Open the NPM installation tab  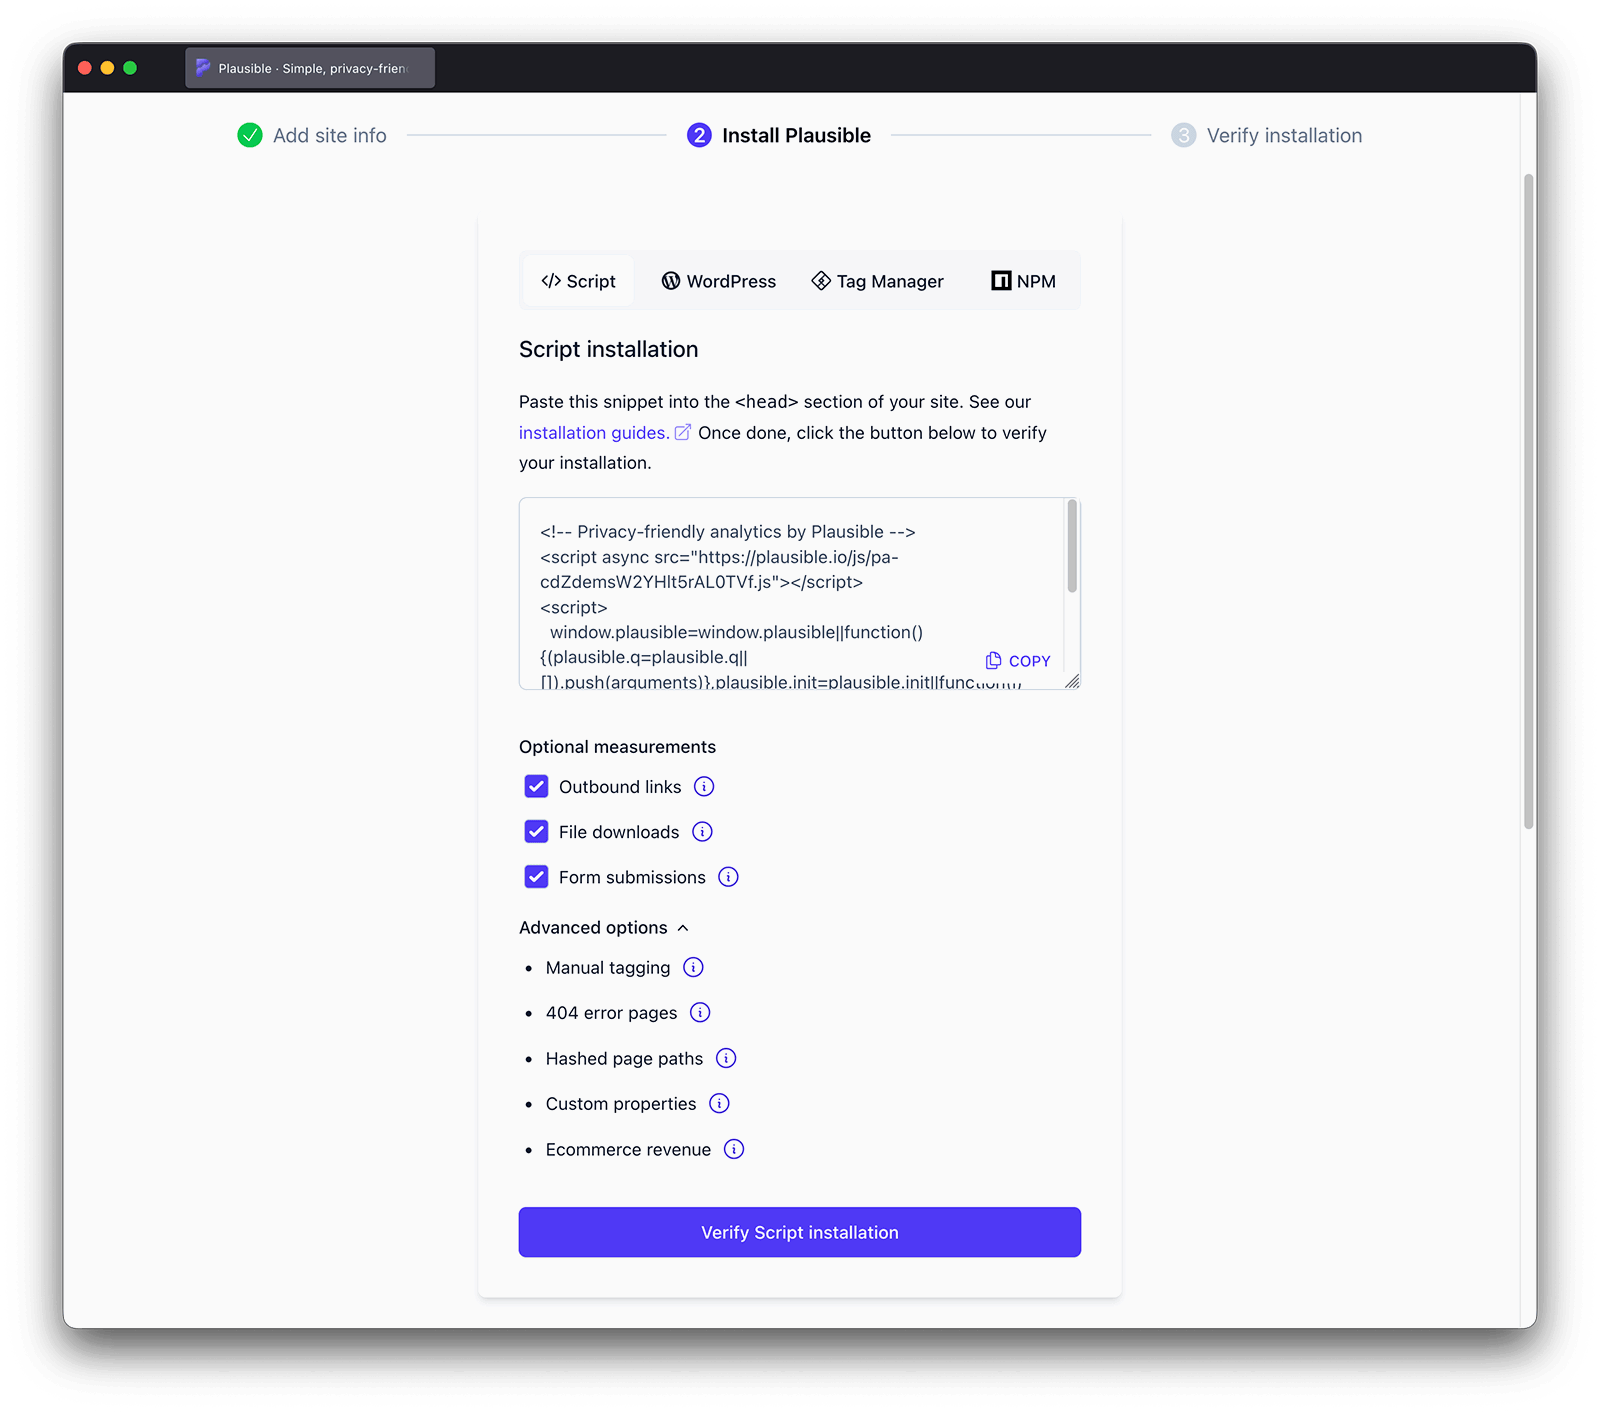[x=1023, y=281]
